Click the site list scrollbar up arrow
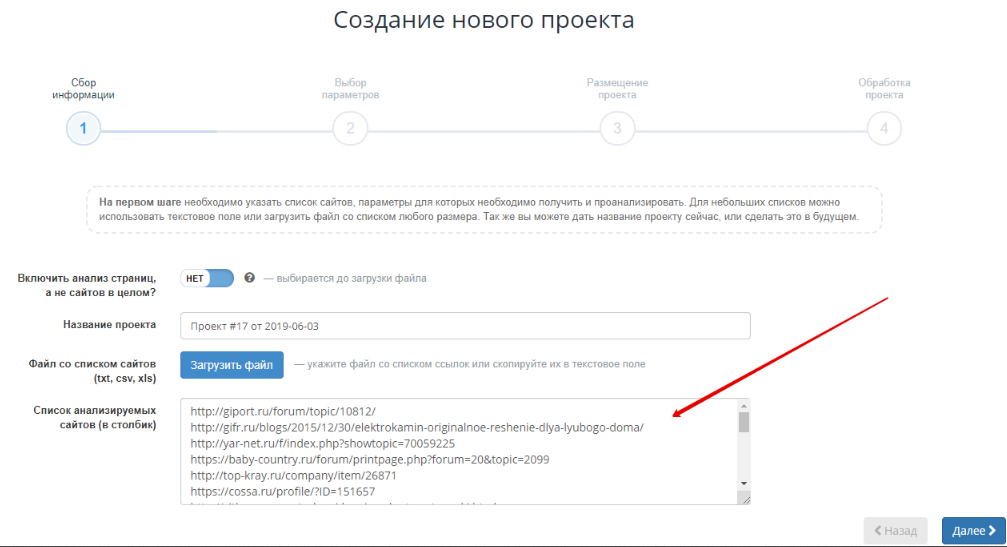1007x547 pixels. click(744, 406)
